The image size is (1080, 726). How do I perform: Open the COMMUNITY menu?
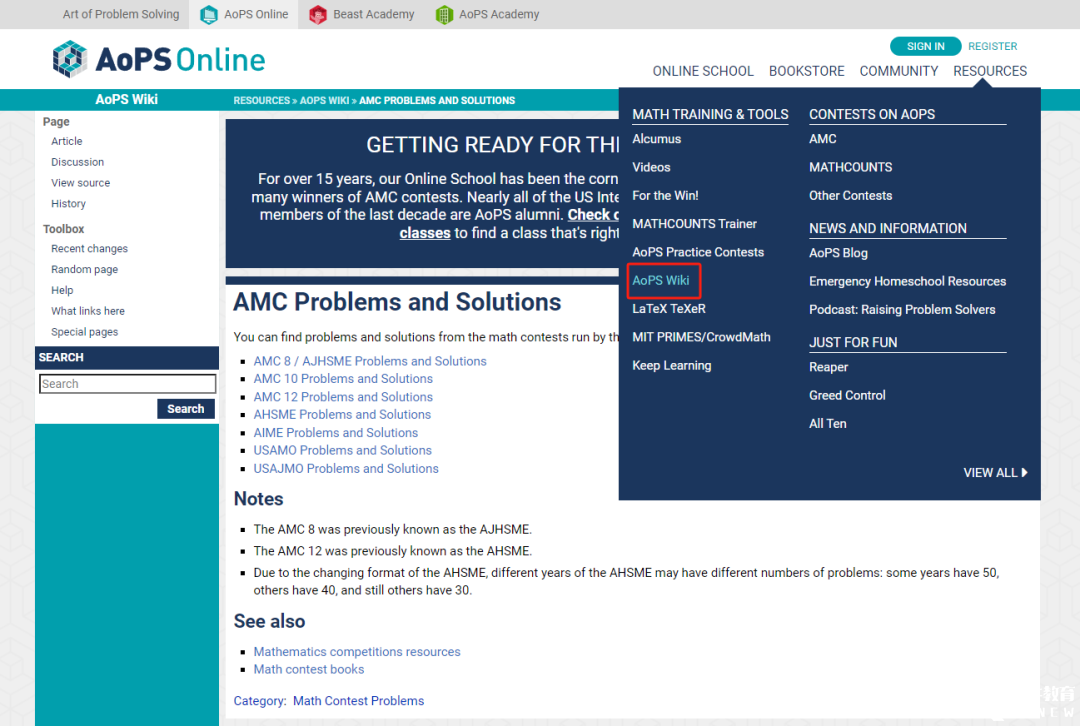(x=898, y=71)
